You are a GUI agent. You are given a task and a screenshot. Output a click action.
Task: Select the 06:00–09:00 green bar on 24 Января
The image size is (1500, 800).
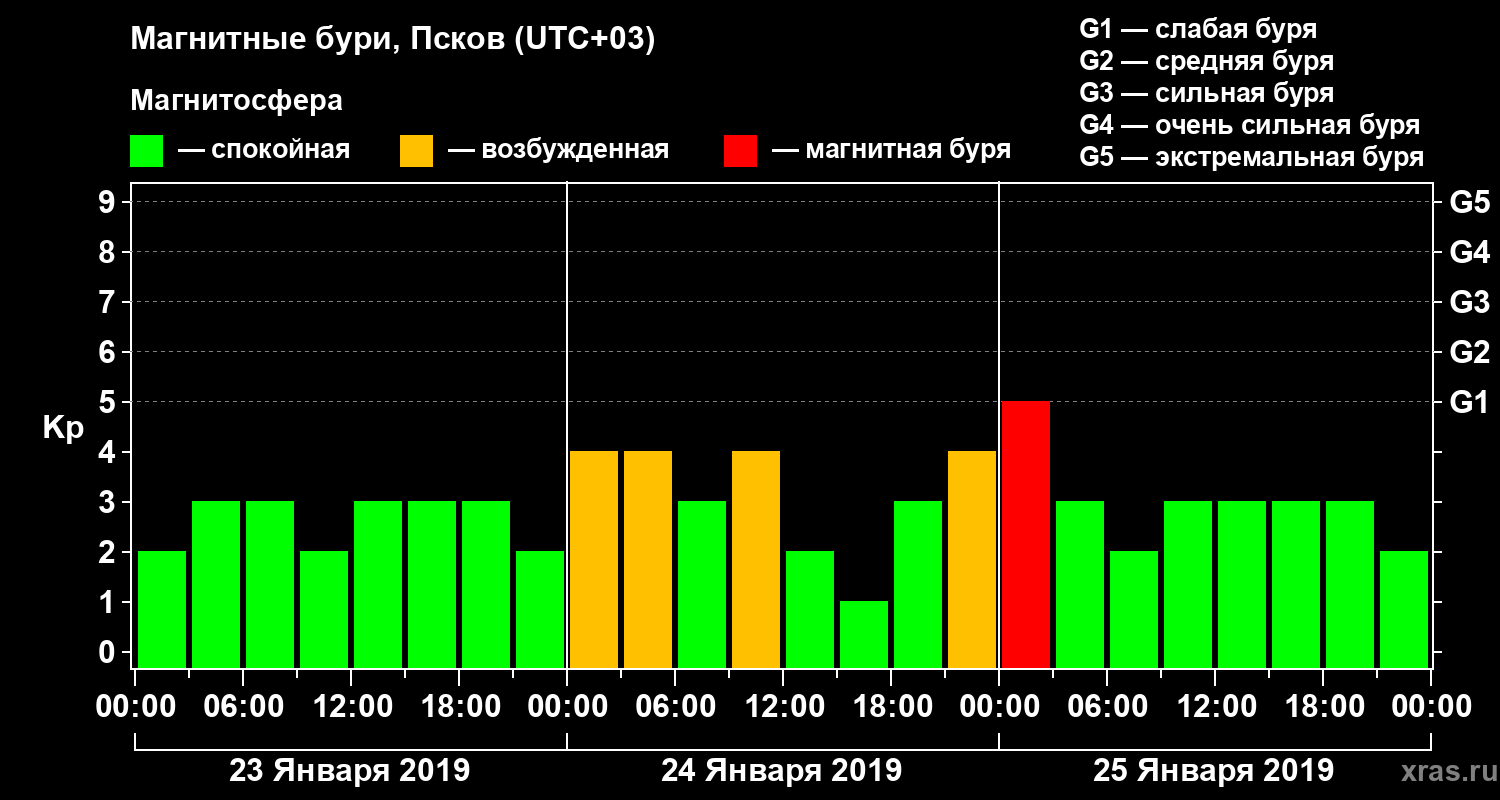(x=702, y=584)
